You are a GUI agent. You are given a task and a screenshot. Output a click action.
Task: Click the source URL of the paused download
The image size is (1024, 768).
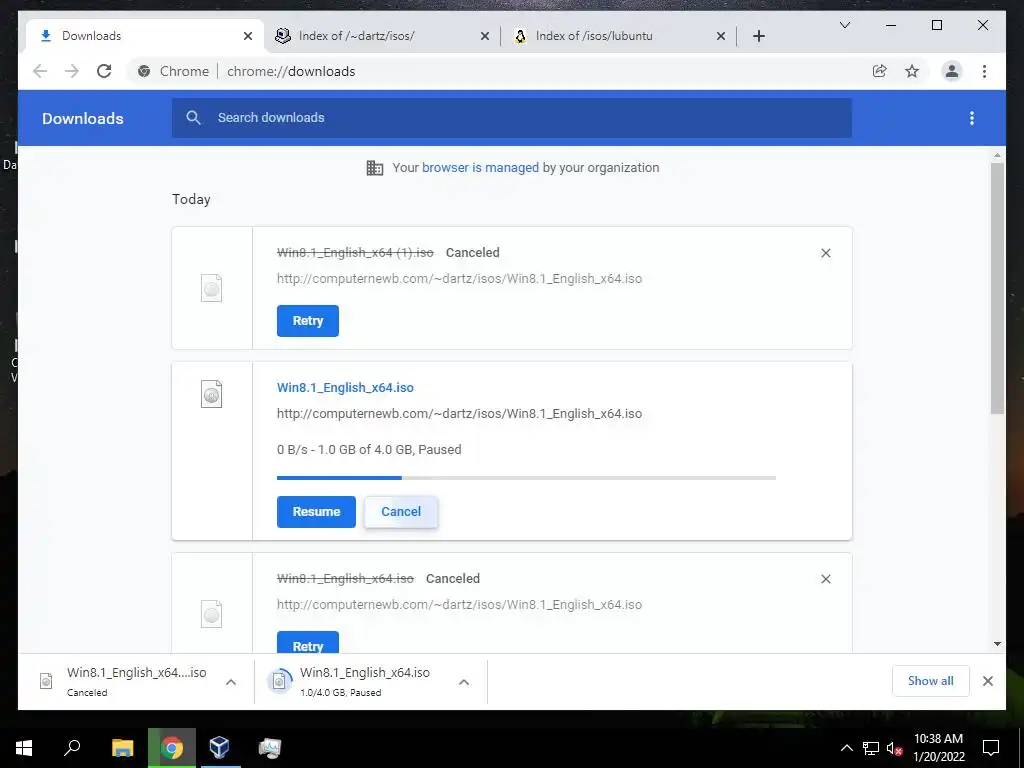coord(459,414)
